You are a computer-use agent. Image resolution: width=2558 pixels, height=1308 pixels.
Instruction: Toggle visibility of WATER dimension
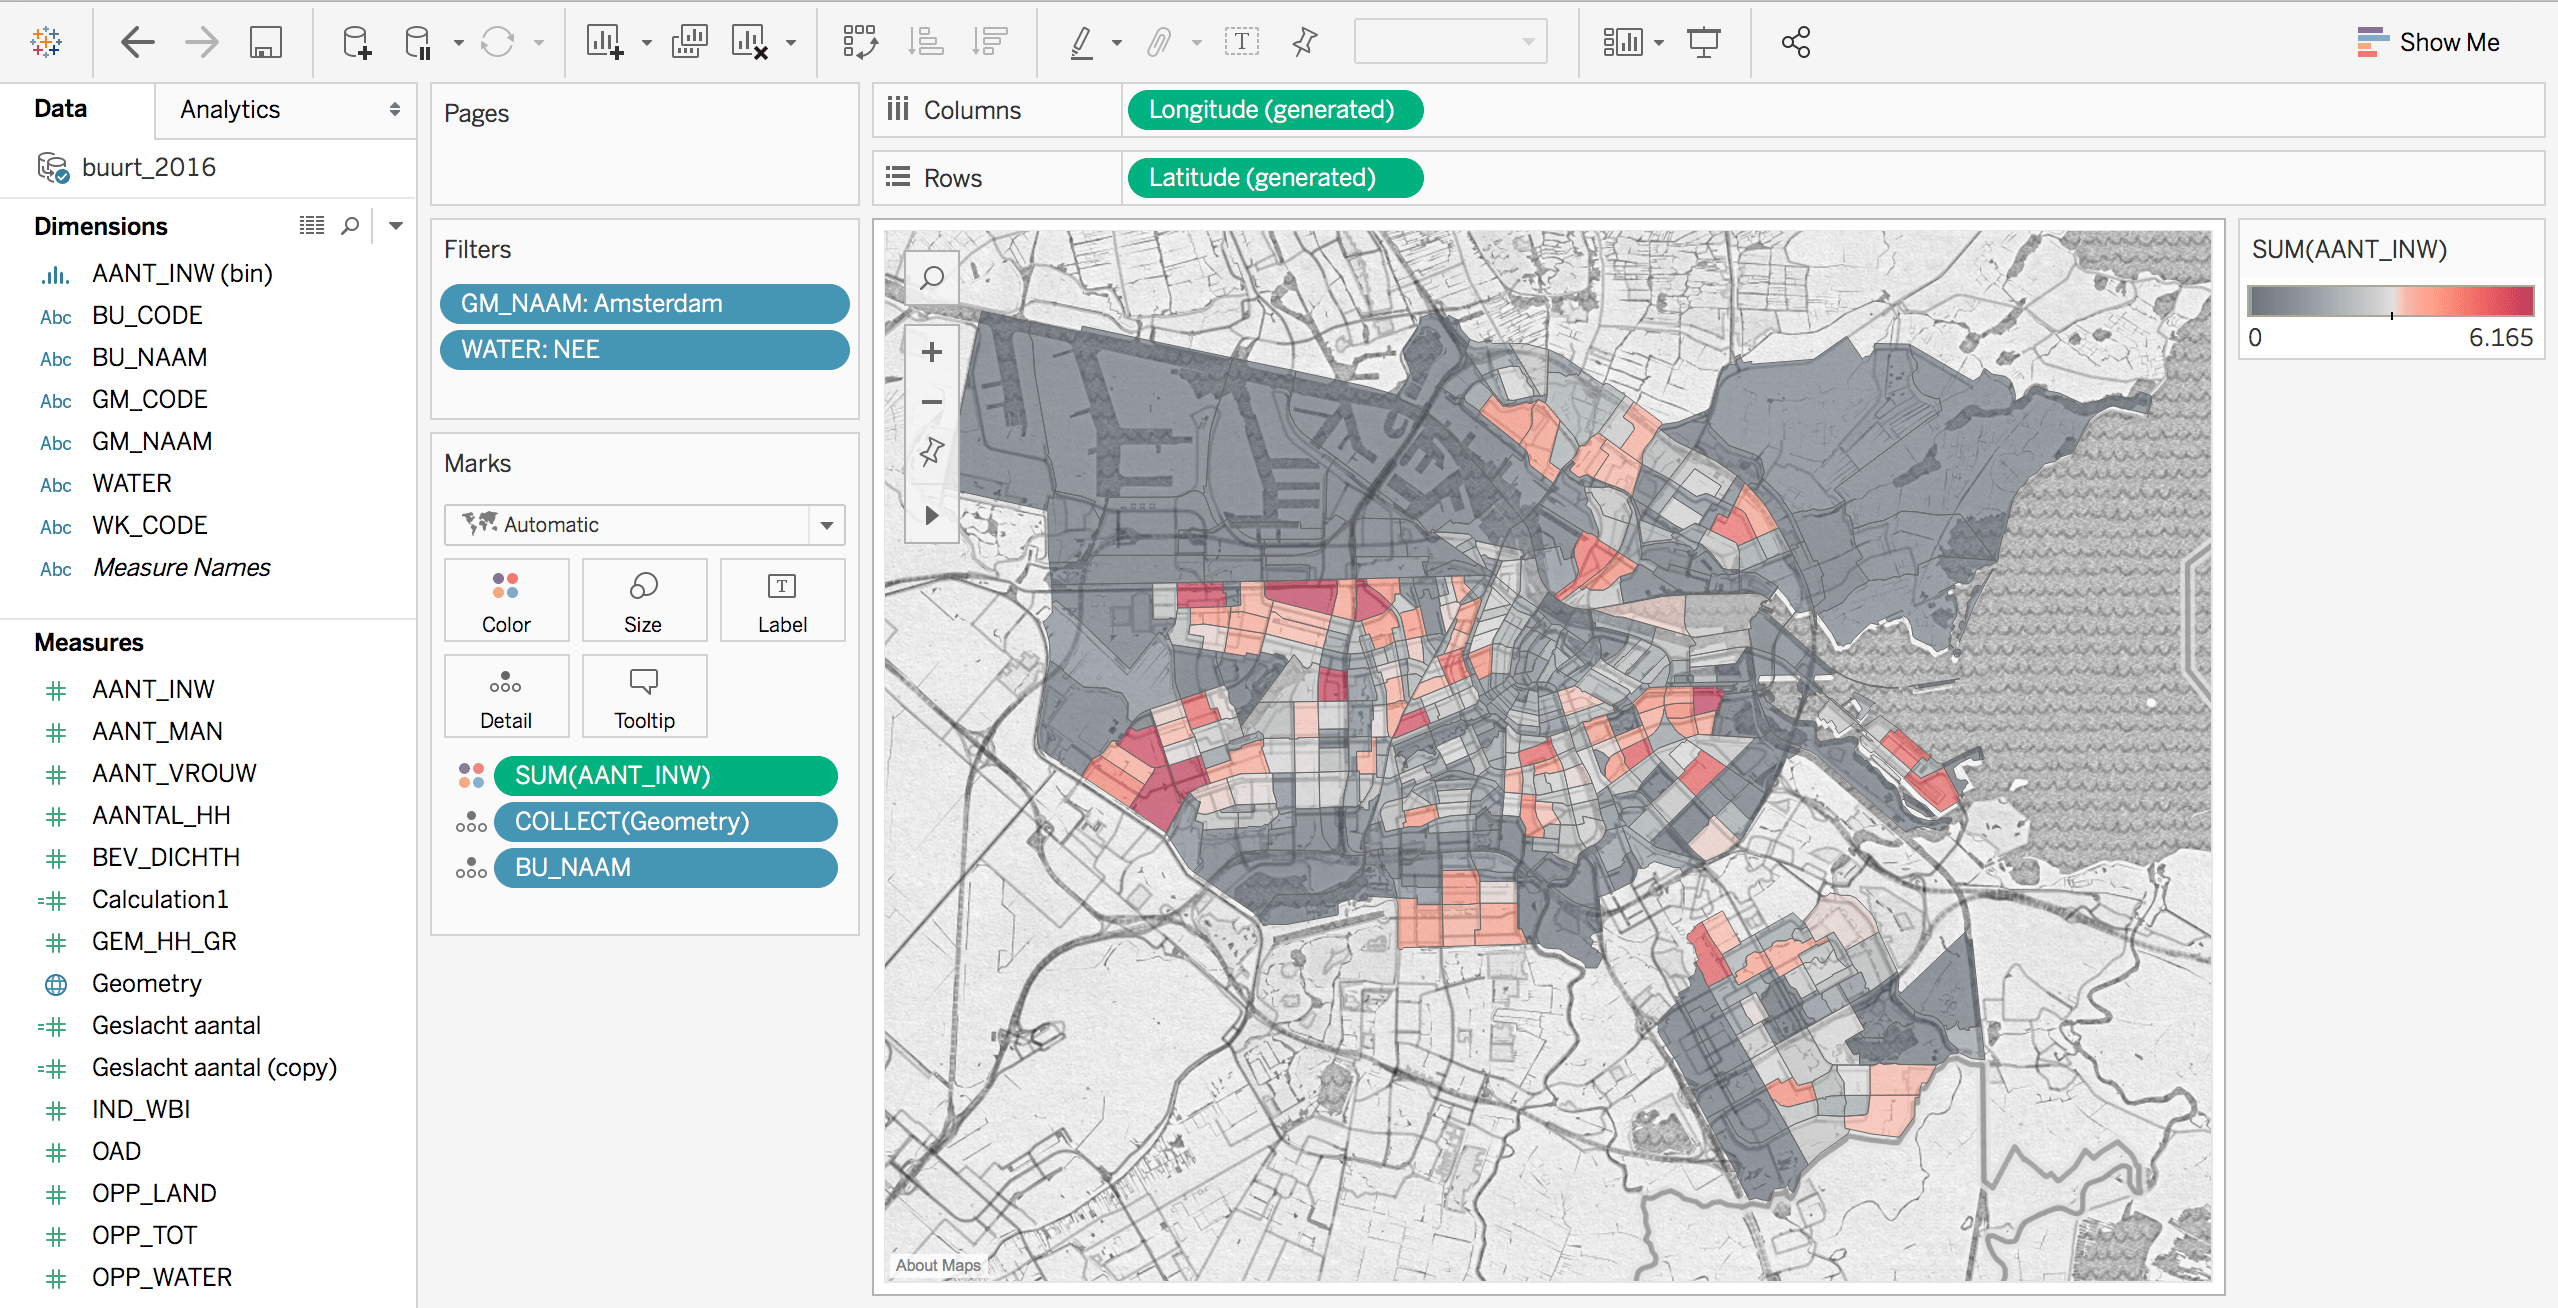click(132, 484)
